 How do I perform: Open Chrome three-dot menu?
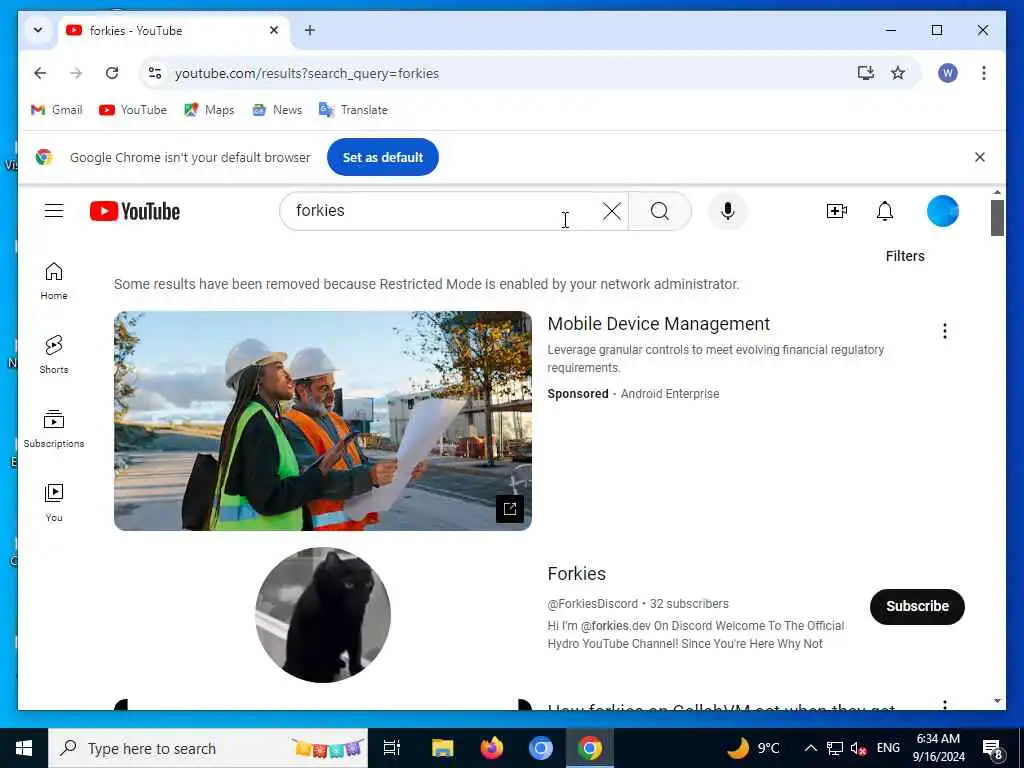pos(984,73)
